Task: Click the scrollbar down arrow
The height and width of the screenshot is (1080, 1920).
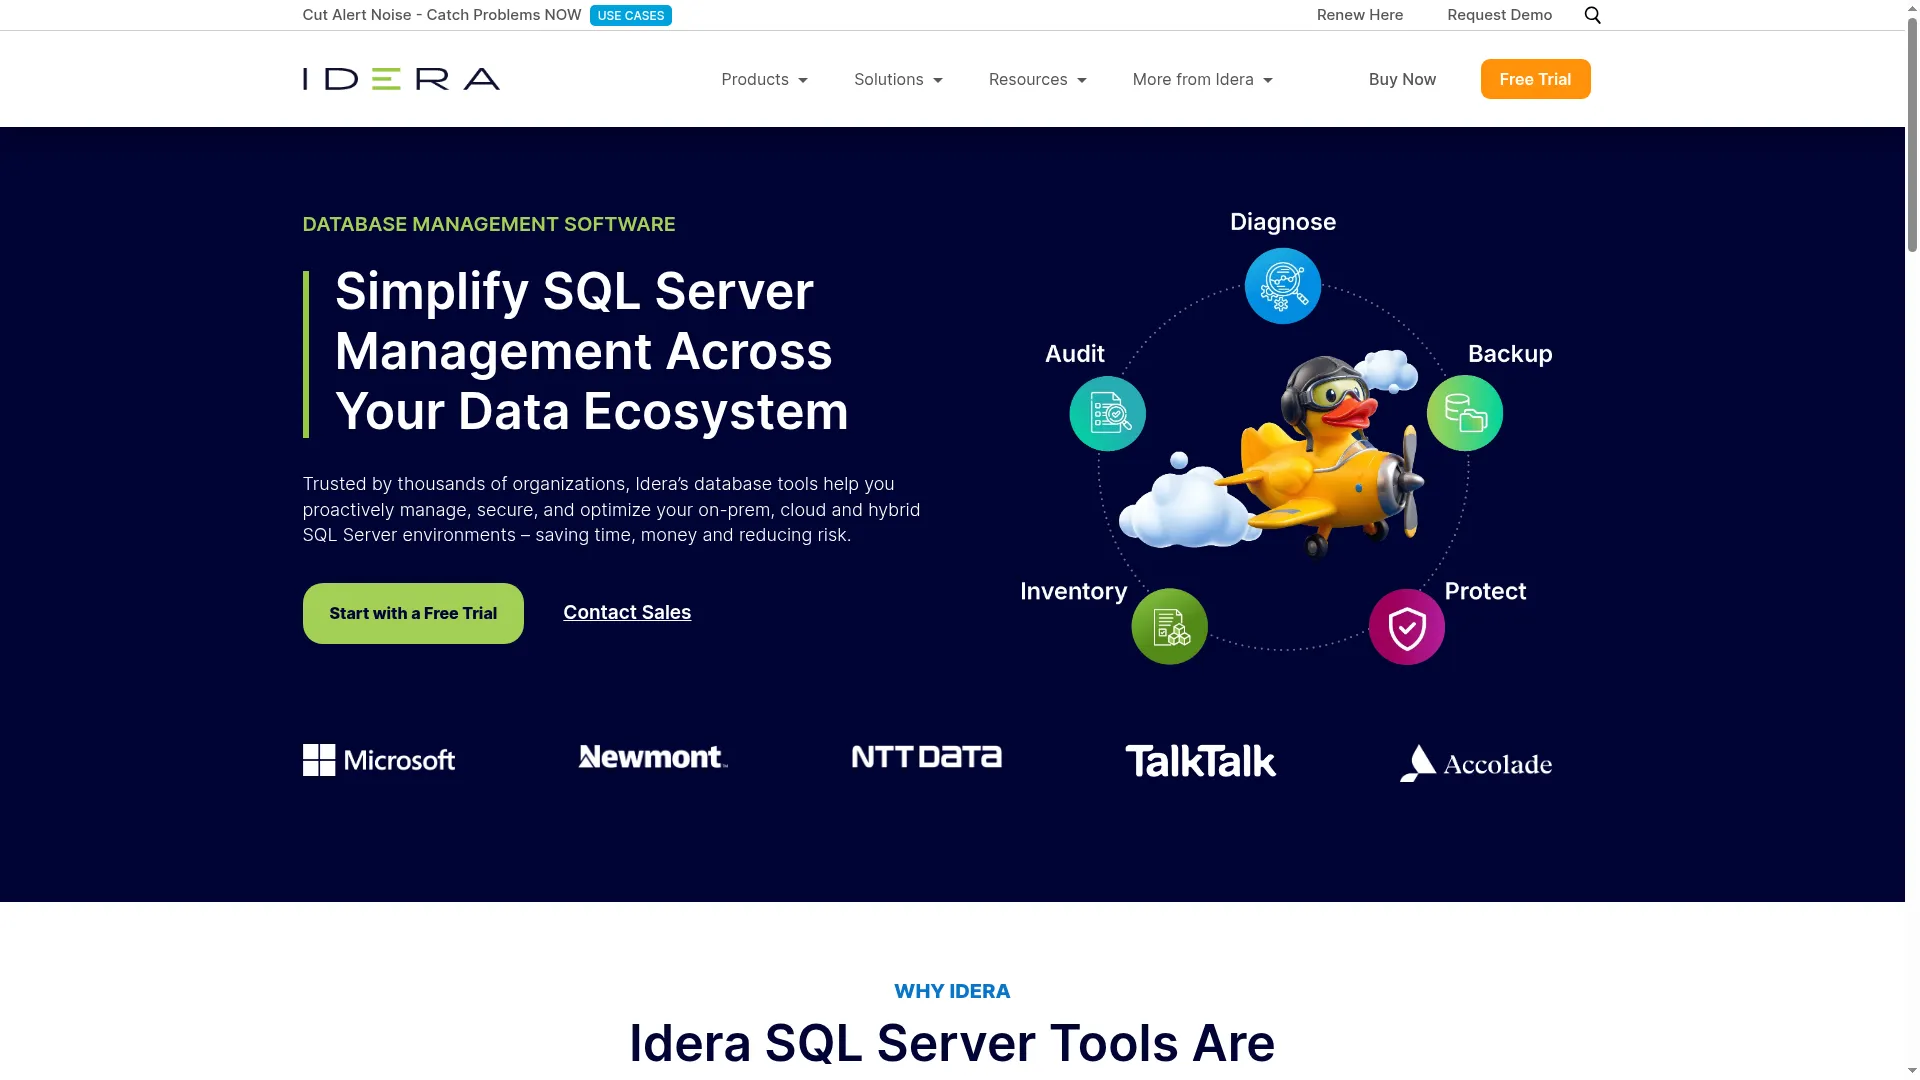Action: click(1912, 1071)
